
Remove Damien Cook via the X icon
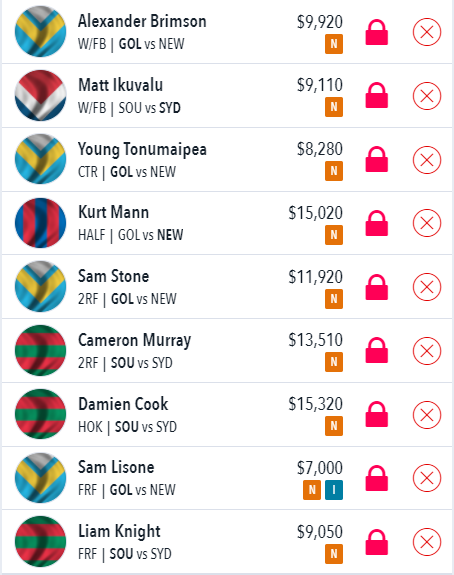[426, 415]
